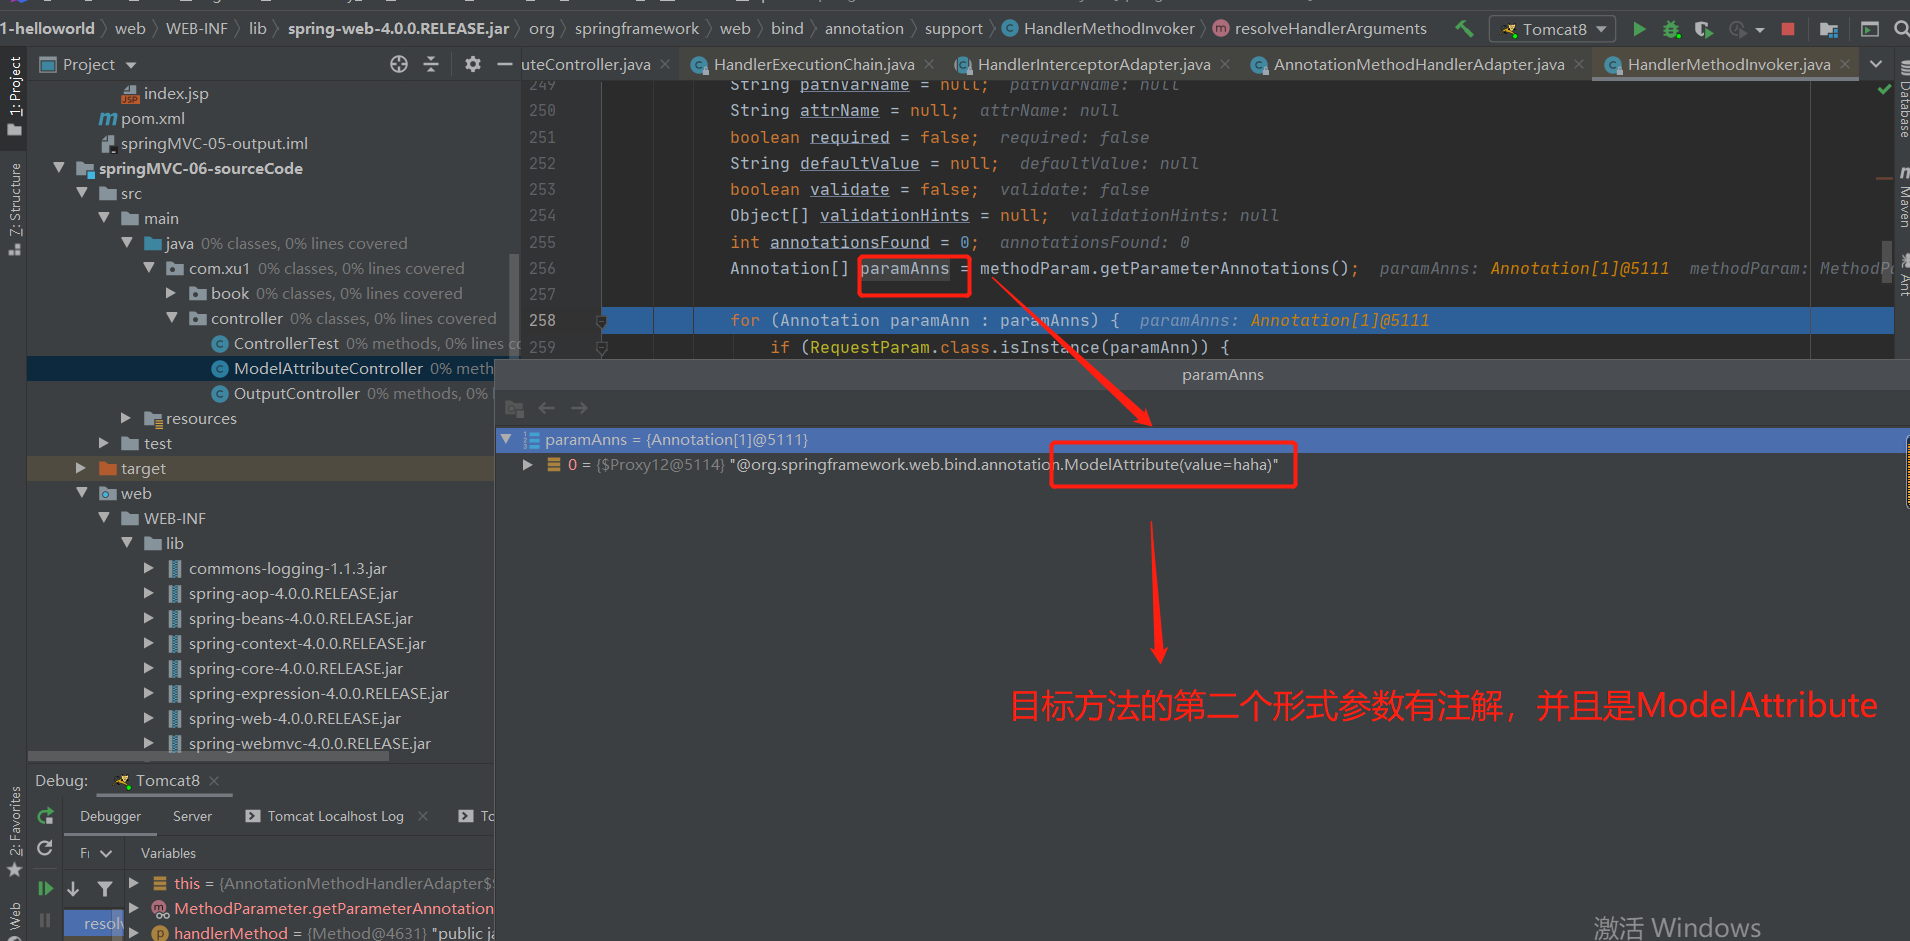Select ControllerTest class in tree

286,343
